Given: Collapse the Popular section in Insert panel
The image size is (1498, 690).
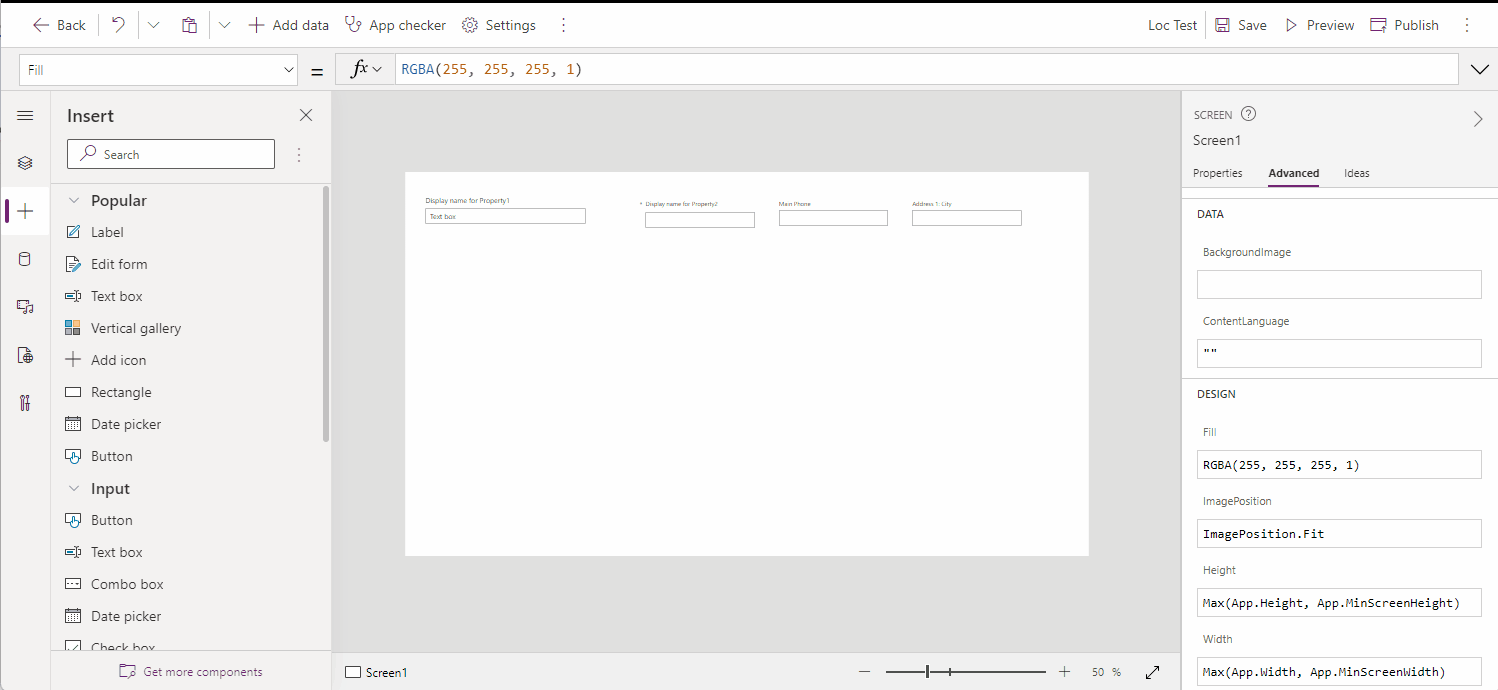Looking at the screenshot, I should (x=74, y=200).
